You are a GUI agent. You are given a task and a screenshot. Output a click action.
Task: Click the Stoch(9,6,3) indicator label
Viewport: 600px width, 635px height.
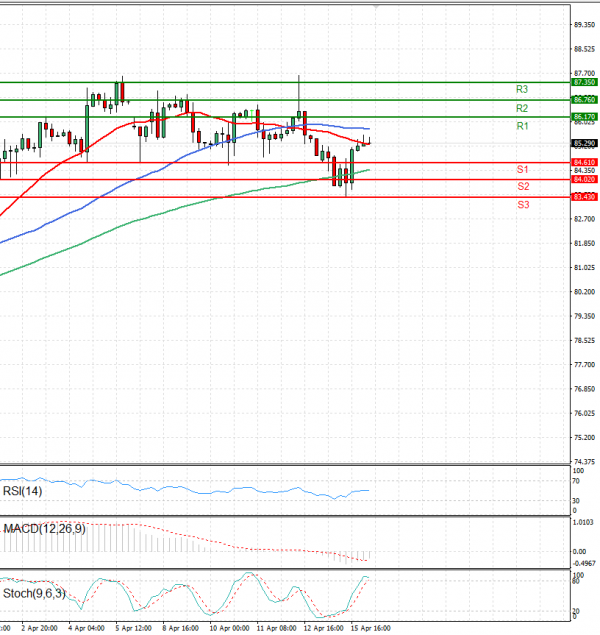(x=34, y=594)
